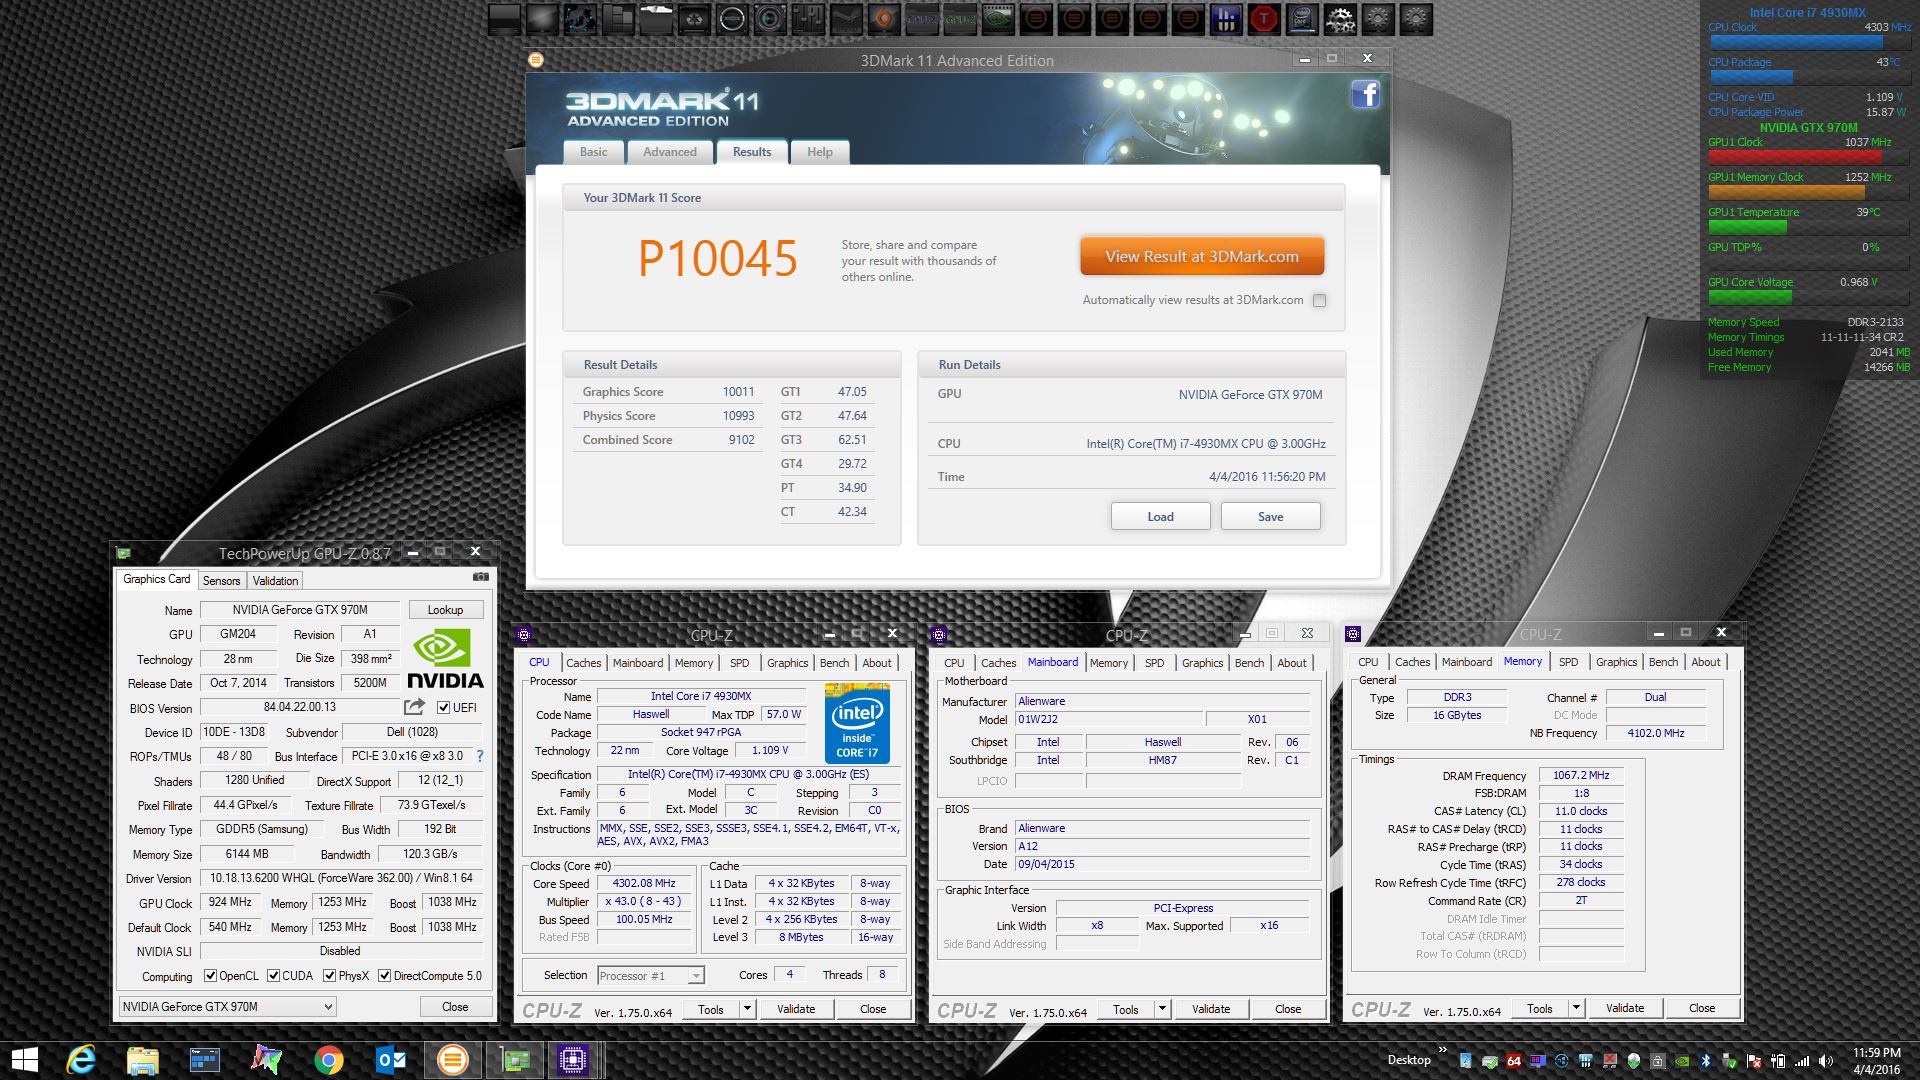
Task: Open the GPU selector dropdown in GPU-Z
Action: (227, 1007)
